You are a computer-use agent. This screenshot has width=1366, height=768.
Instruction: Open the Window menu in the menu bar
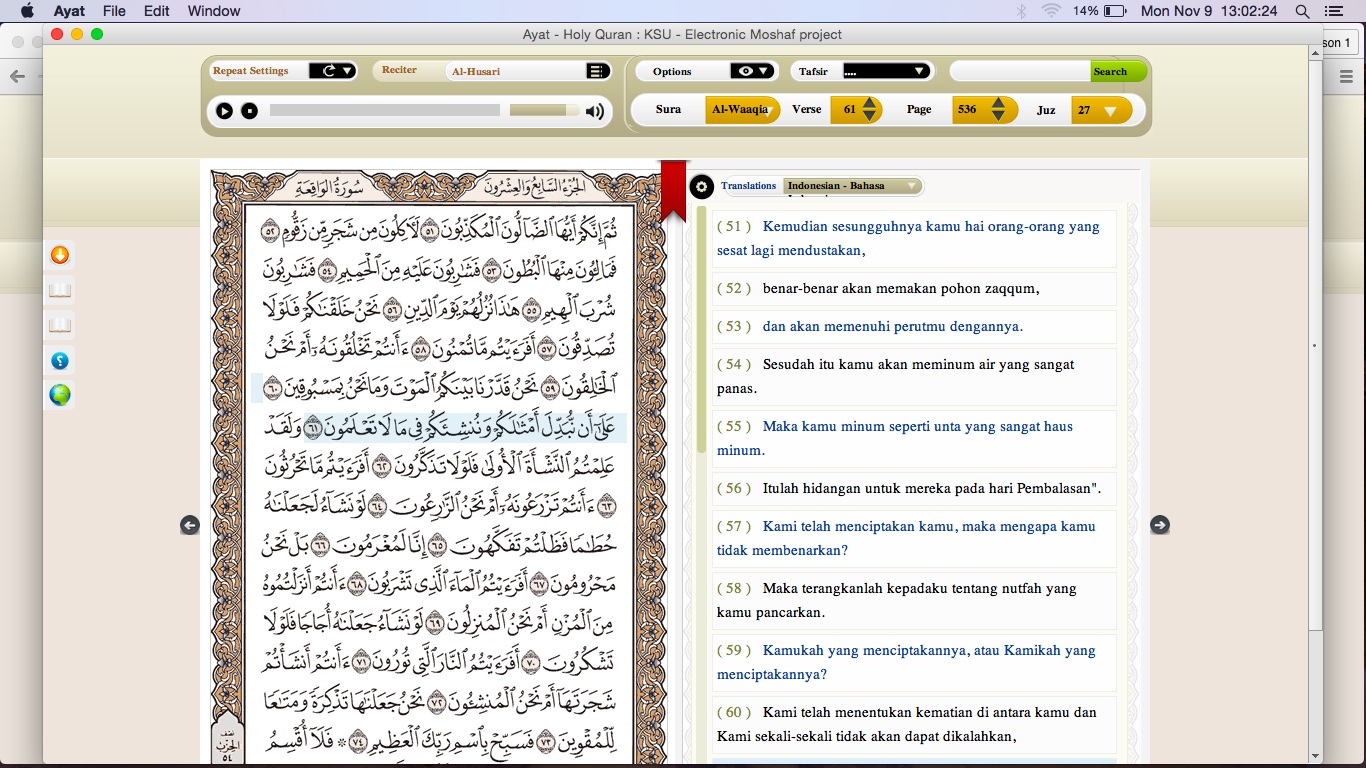click(x=213, y=11)
